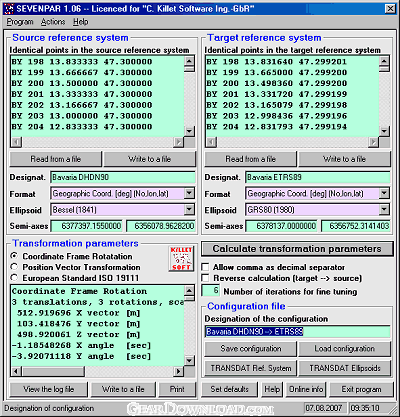Screen dimensions: 400x417
Task: Click target points list scroll right arrow
Action: pyautogui.click(x=373, y=142)
